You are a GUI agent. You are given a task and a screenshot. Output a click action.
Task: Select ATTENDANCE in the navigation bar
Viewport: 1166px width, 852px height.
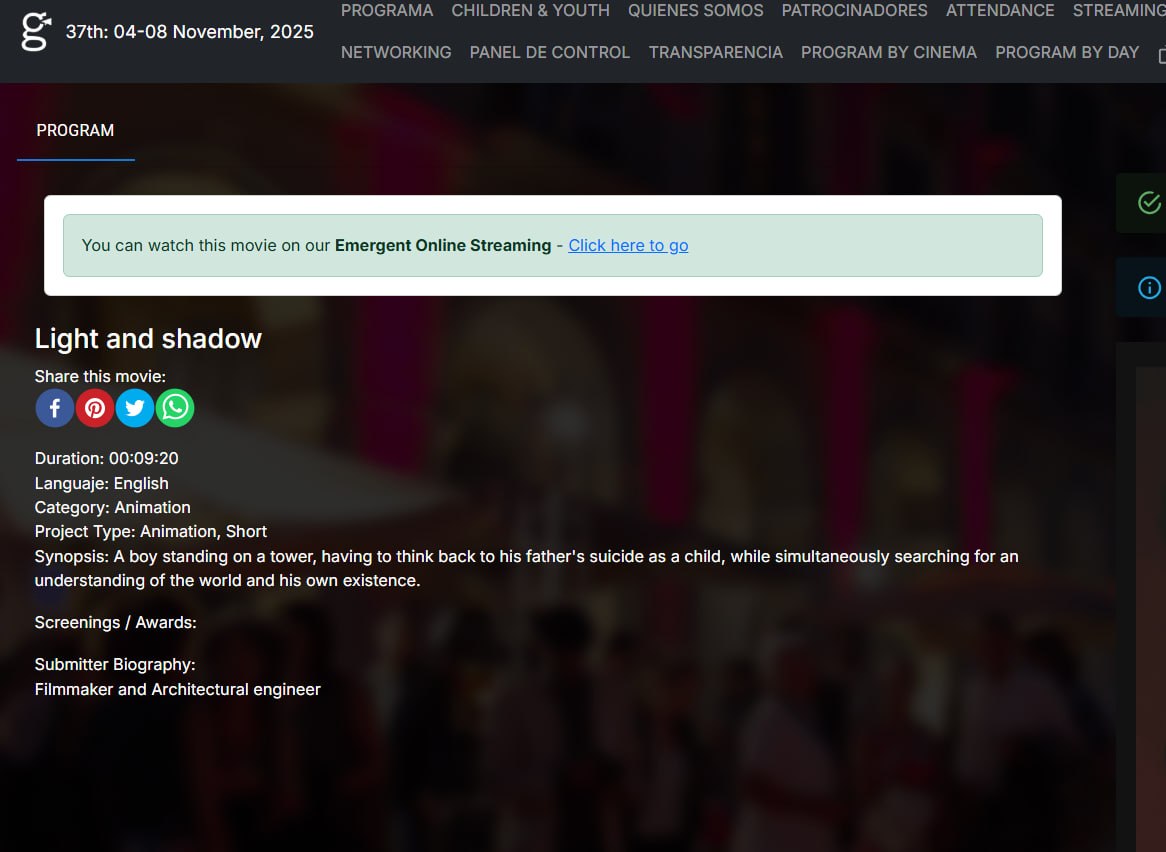pos(1000,11)
